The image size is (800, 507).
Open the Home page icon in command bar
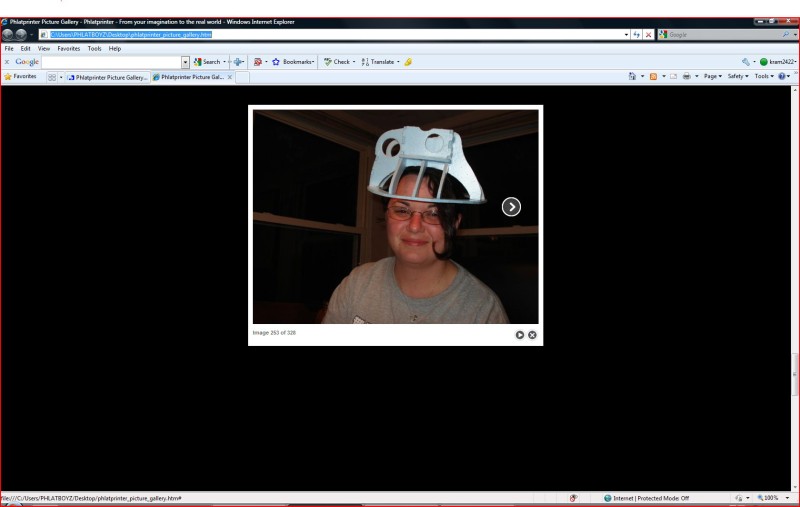pyautogui.click(x=633, y=76)
